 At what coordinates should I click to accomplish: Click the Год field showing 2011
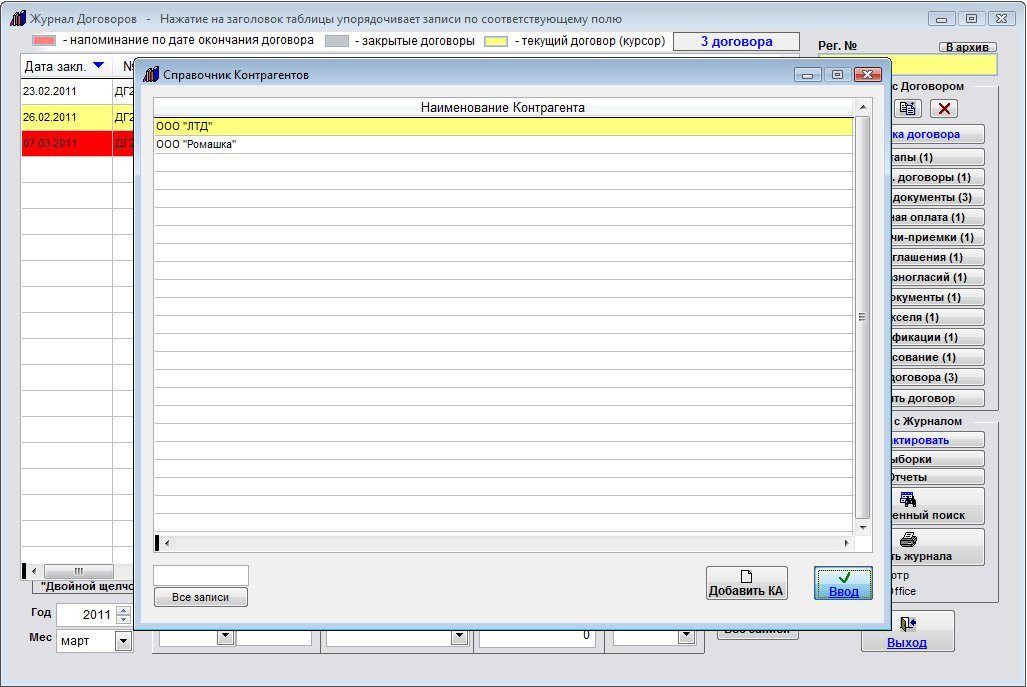tap(86, 614)
